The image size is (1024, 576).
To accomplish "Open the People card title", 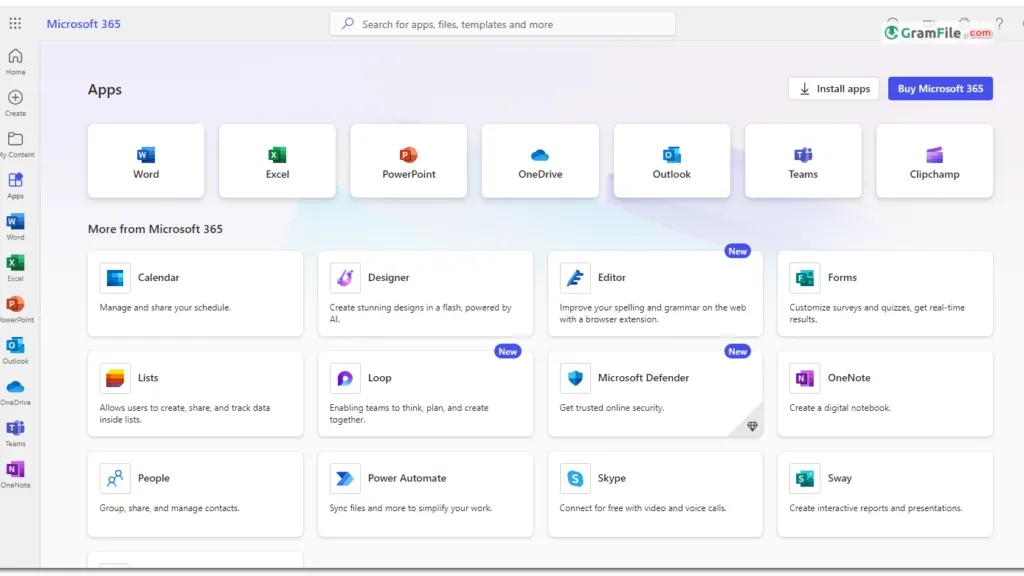I will pos(153,479).
